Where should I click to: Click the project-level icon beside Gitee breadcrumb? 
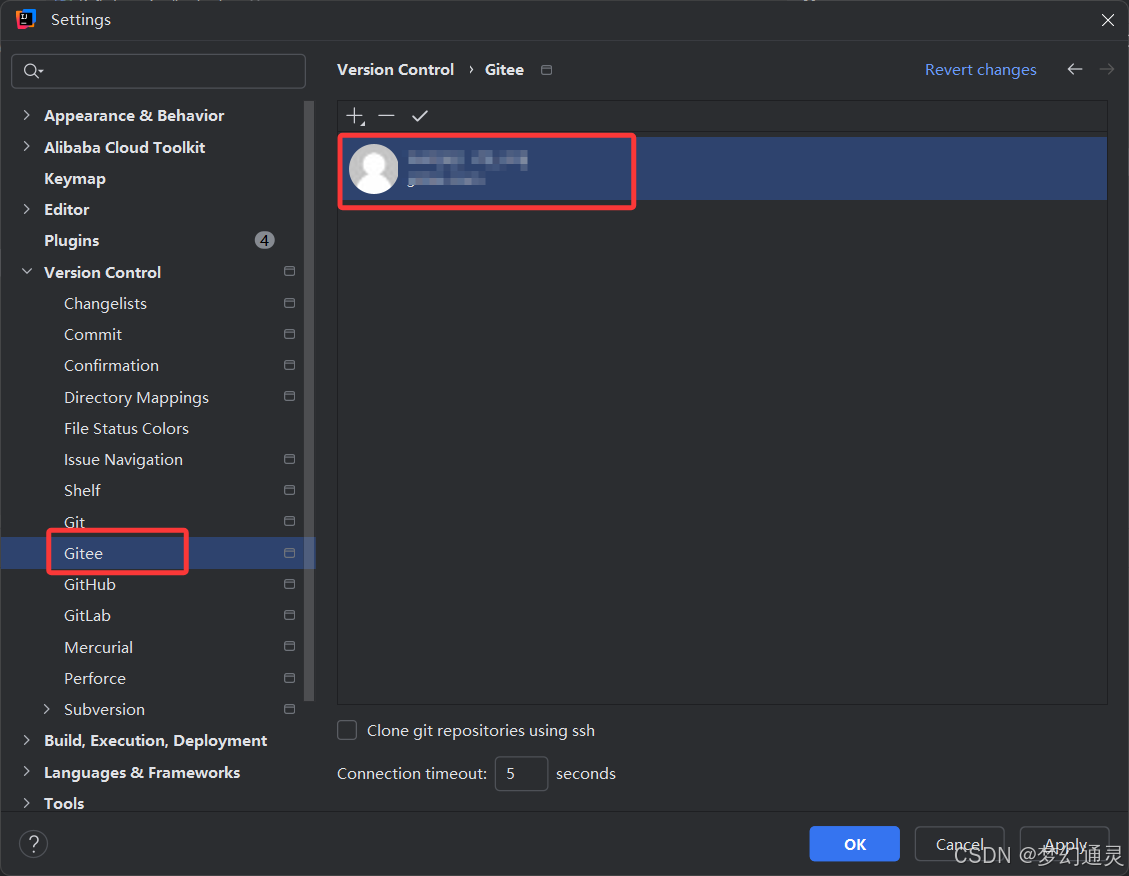pos(546,70)
